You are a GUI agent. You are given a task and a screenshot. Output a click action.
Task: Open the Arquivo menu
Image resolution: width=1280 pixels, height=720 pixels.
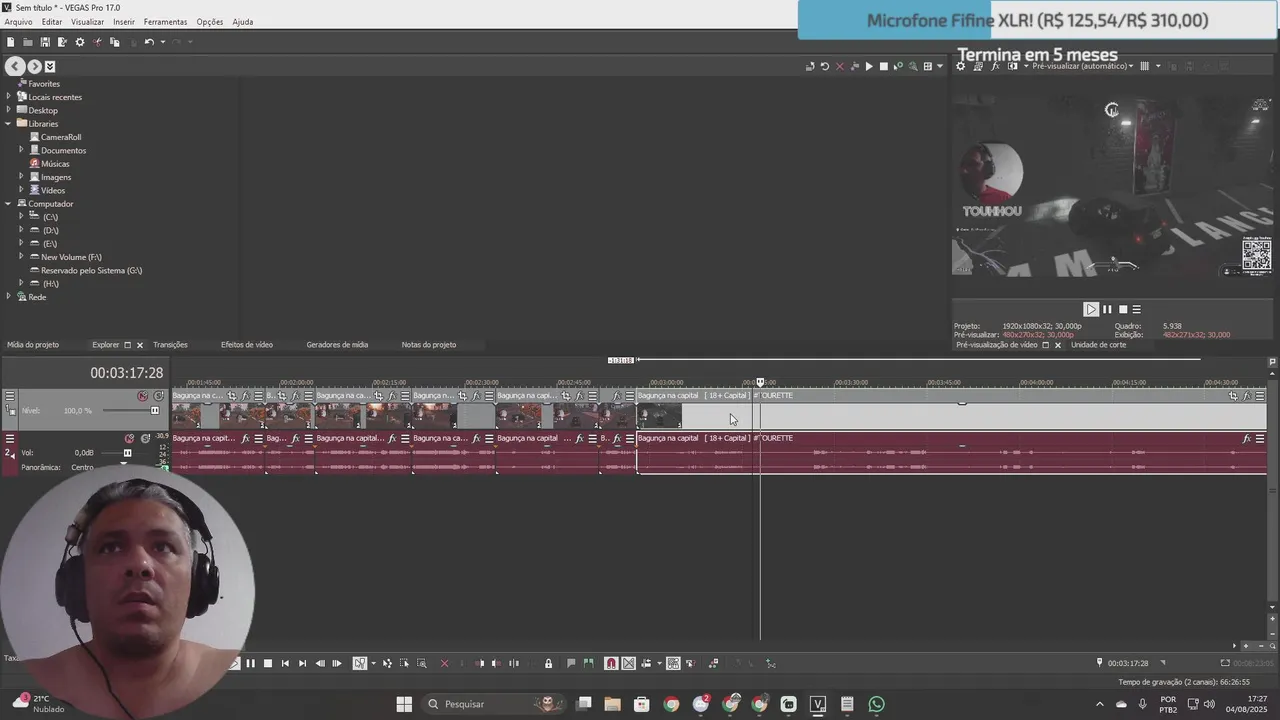click(x=18, y=22)
